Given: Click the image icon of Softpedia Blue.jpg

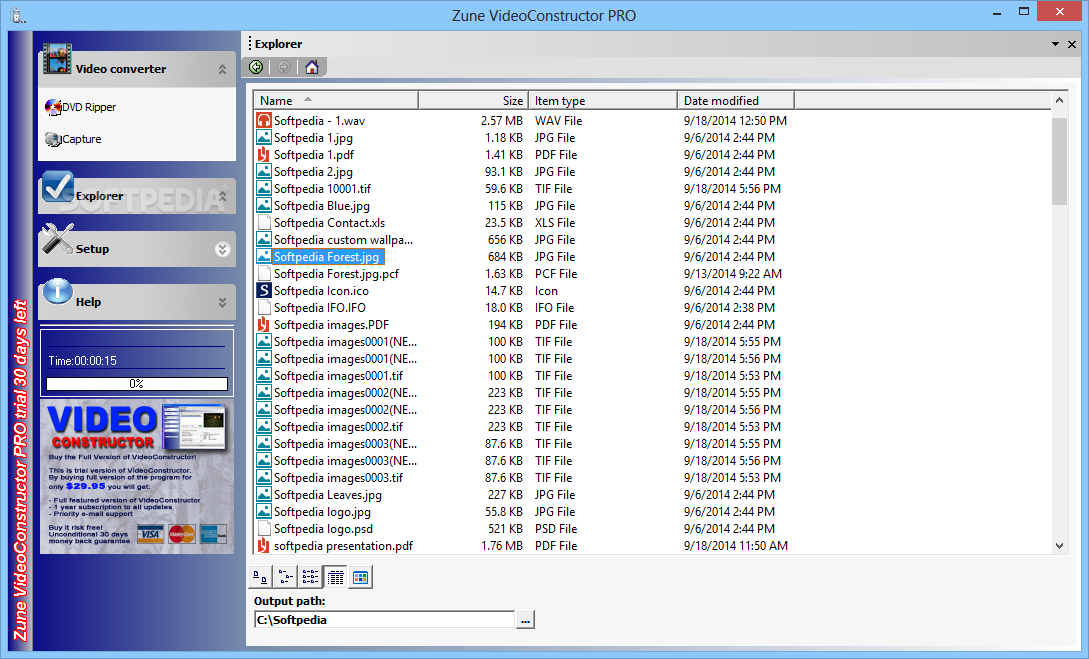Looking at the screenshot, I should coord(264,206).
